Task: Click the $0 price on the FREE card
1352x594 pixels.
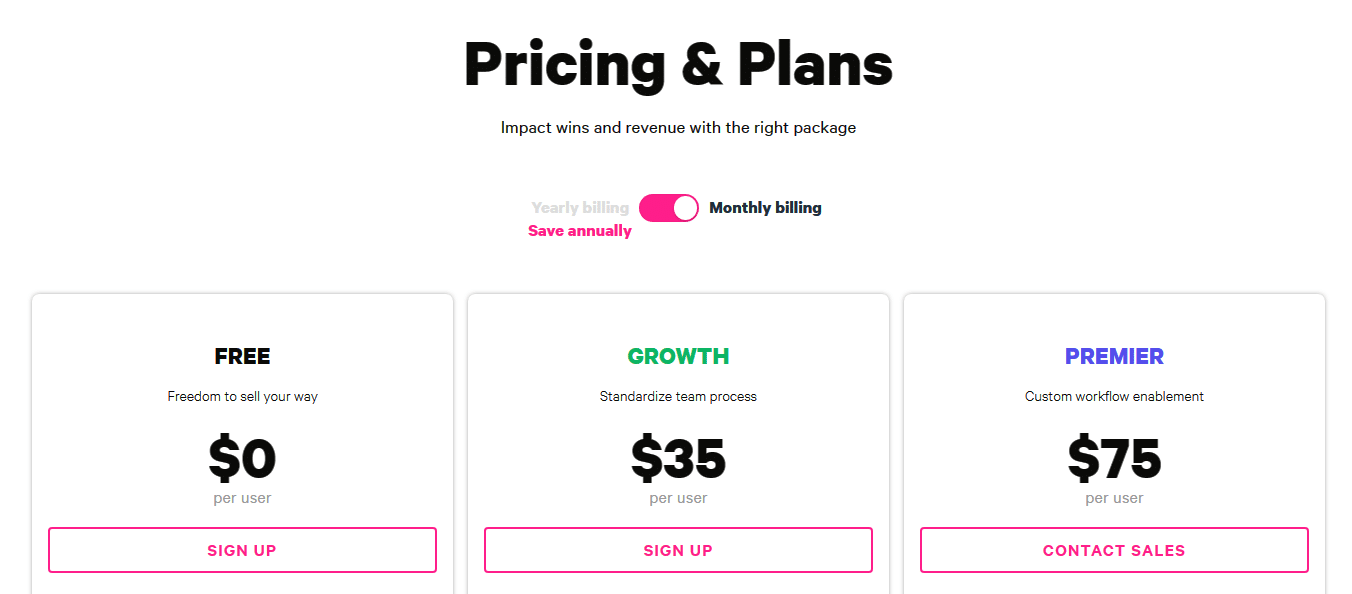Action: click(242, 458)
